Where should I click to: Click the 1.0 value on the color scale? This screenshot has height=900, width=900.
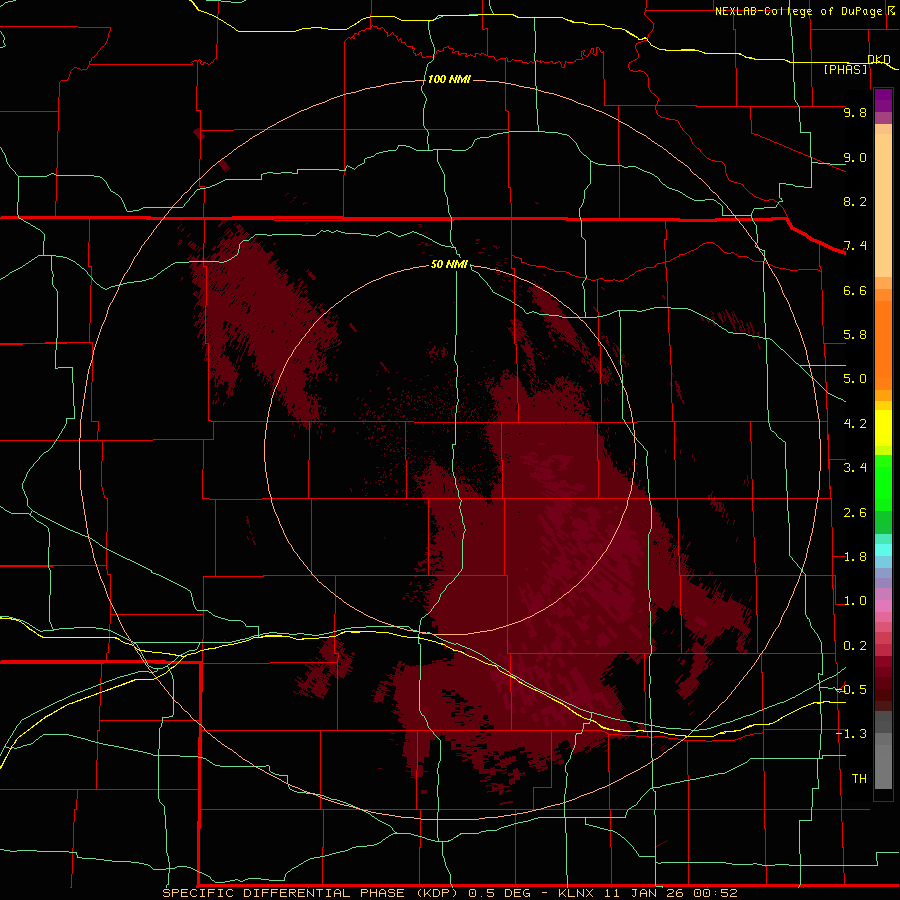tap(855, 601)
